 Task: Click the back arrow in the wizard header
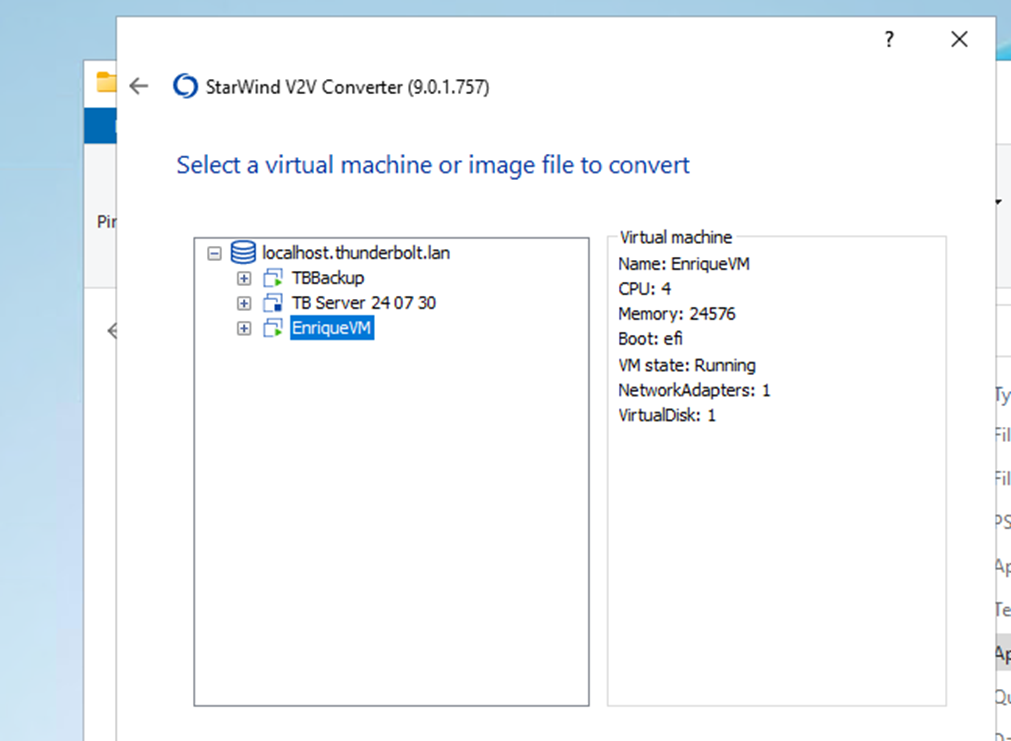coord(139,86)
